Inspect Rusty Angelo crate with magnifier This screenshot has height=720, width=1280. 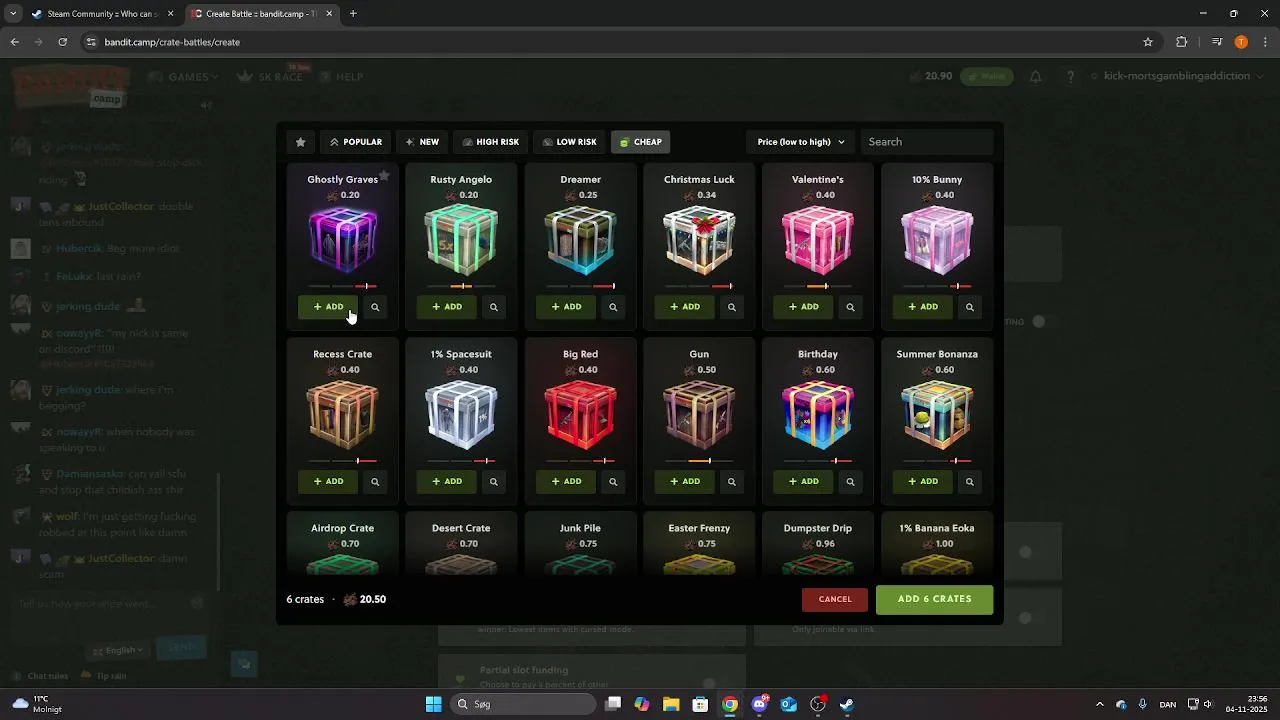494,307
